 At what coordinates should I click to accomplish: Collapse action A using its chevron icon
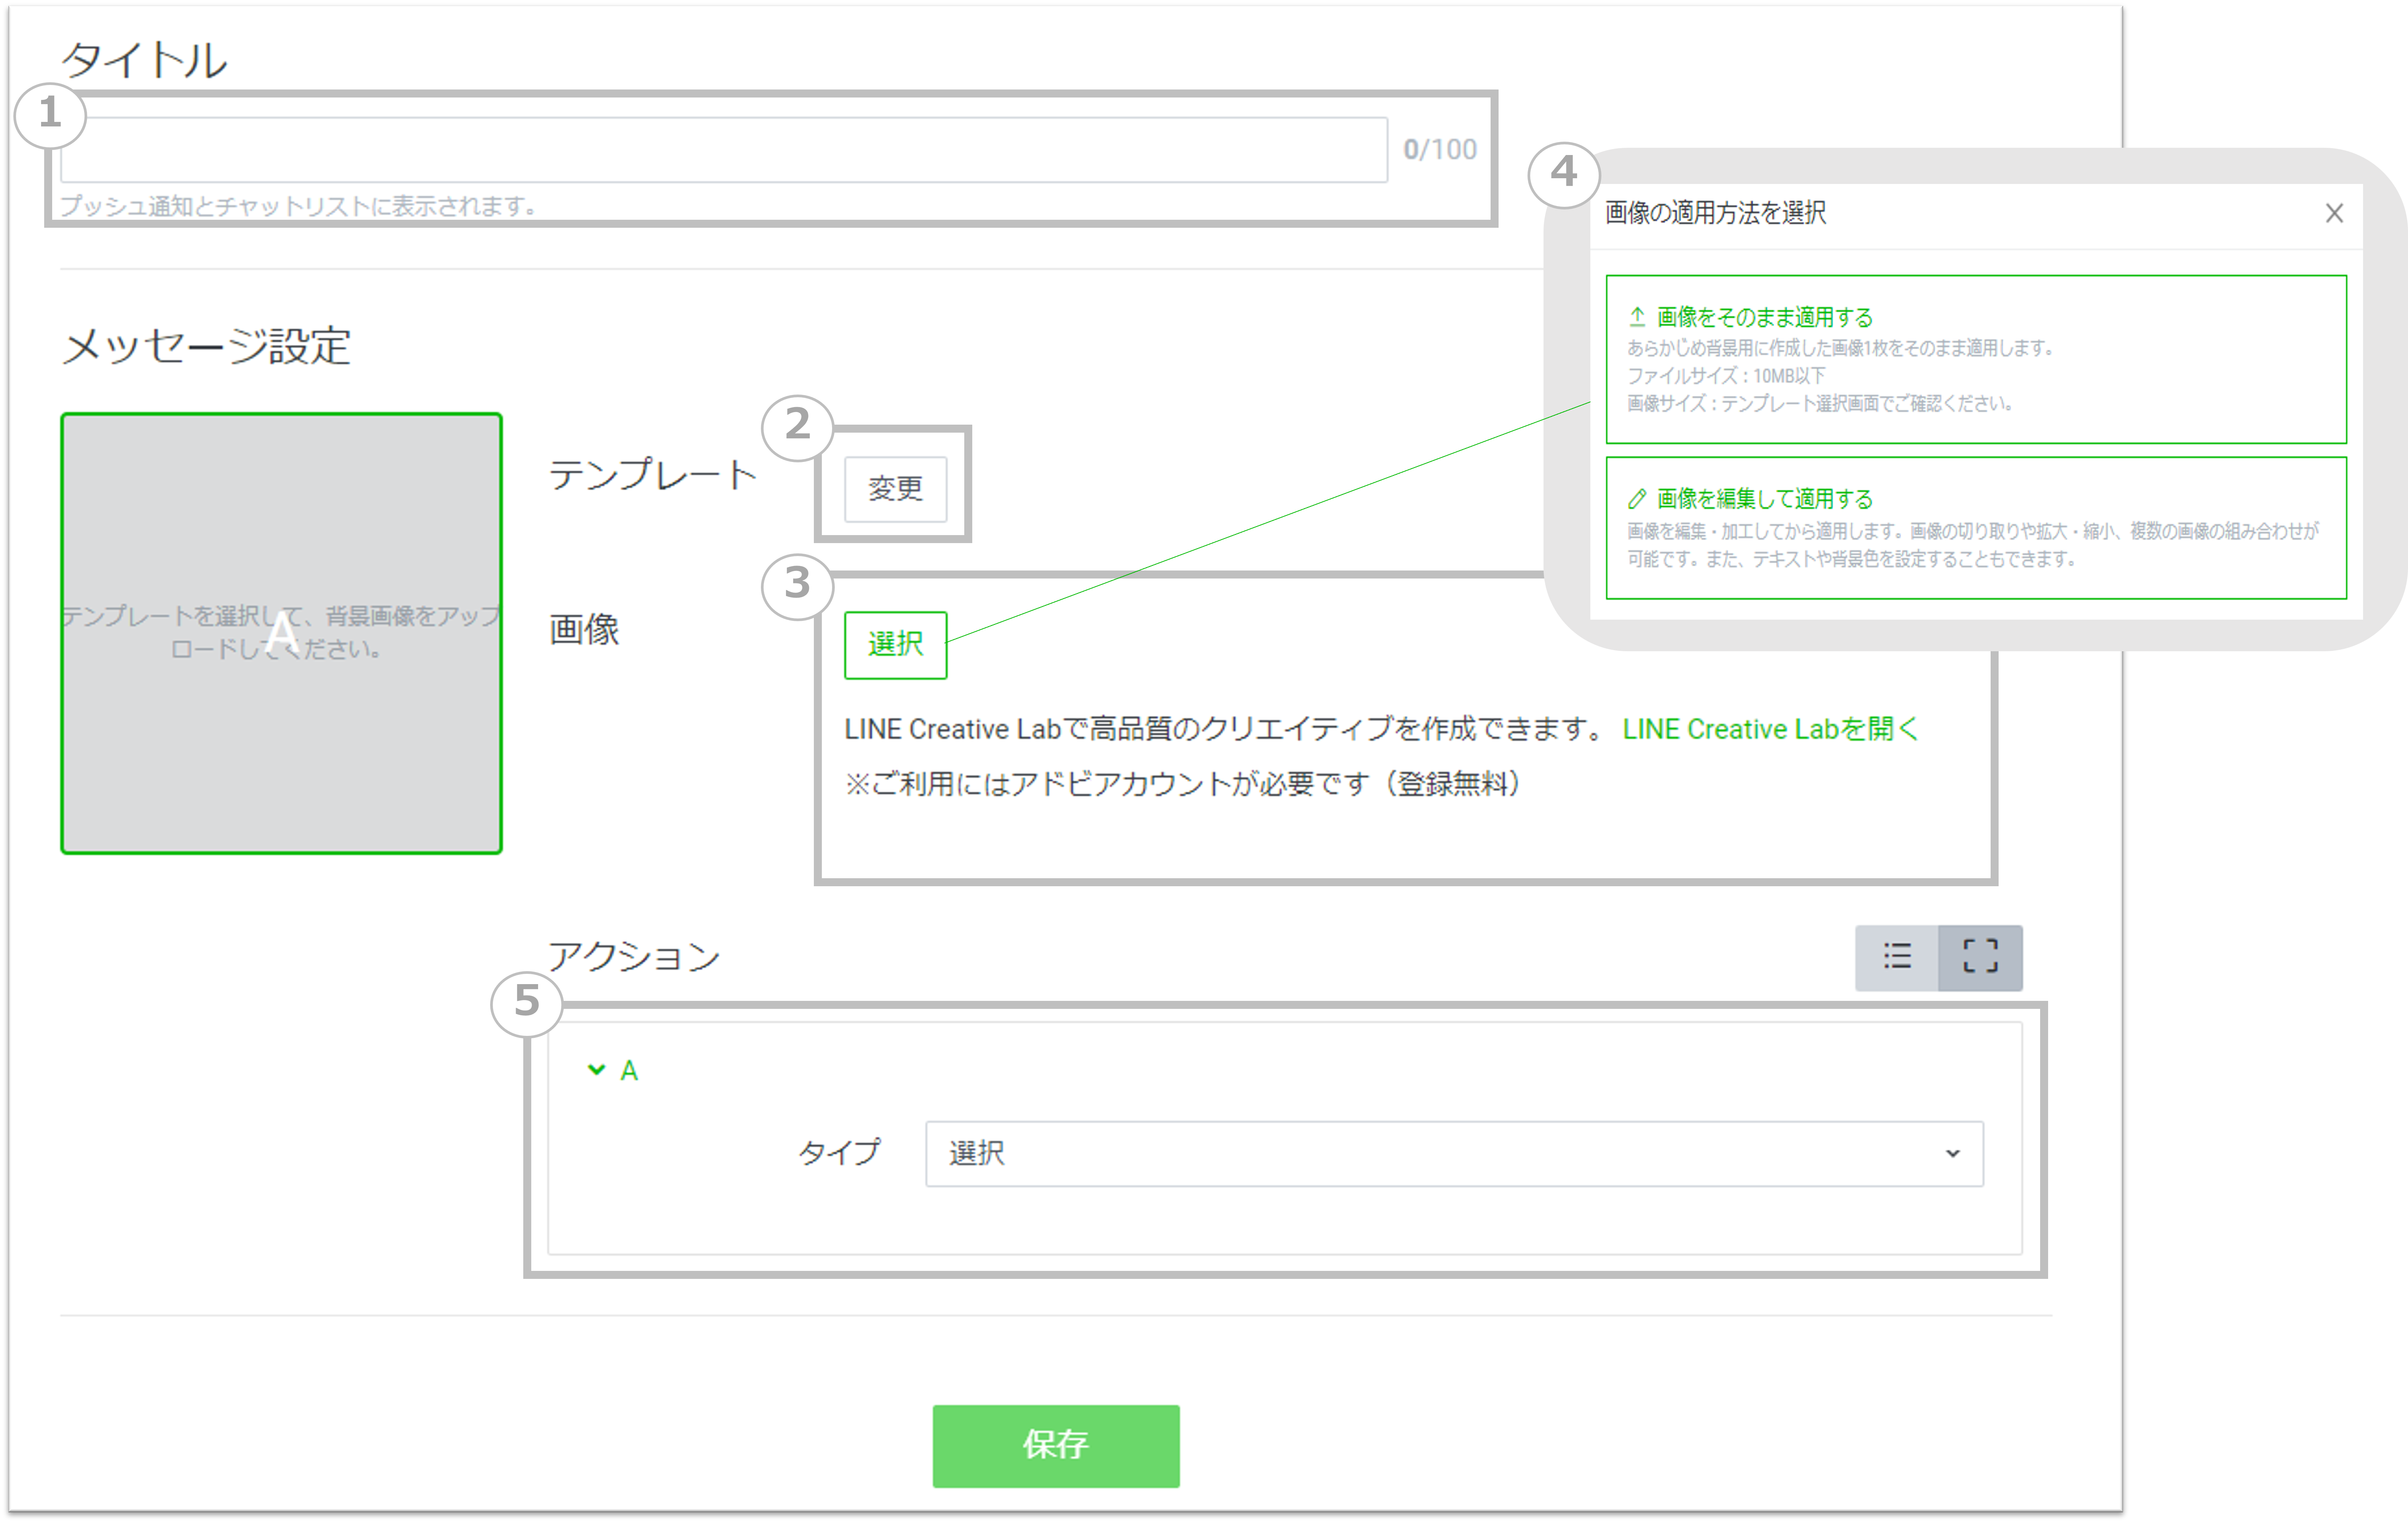[597, 1069]
